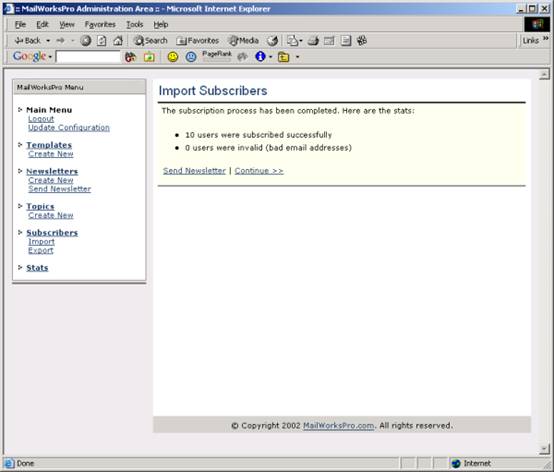The height and width of the screenshot is (472, 554).
Task: Open the page info dropdown arrow
Action: pyautogui.click(x=271, y=57)
